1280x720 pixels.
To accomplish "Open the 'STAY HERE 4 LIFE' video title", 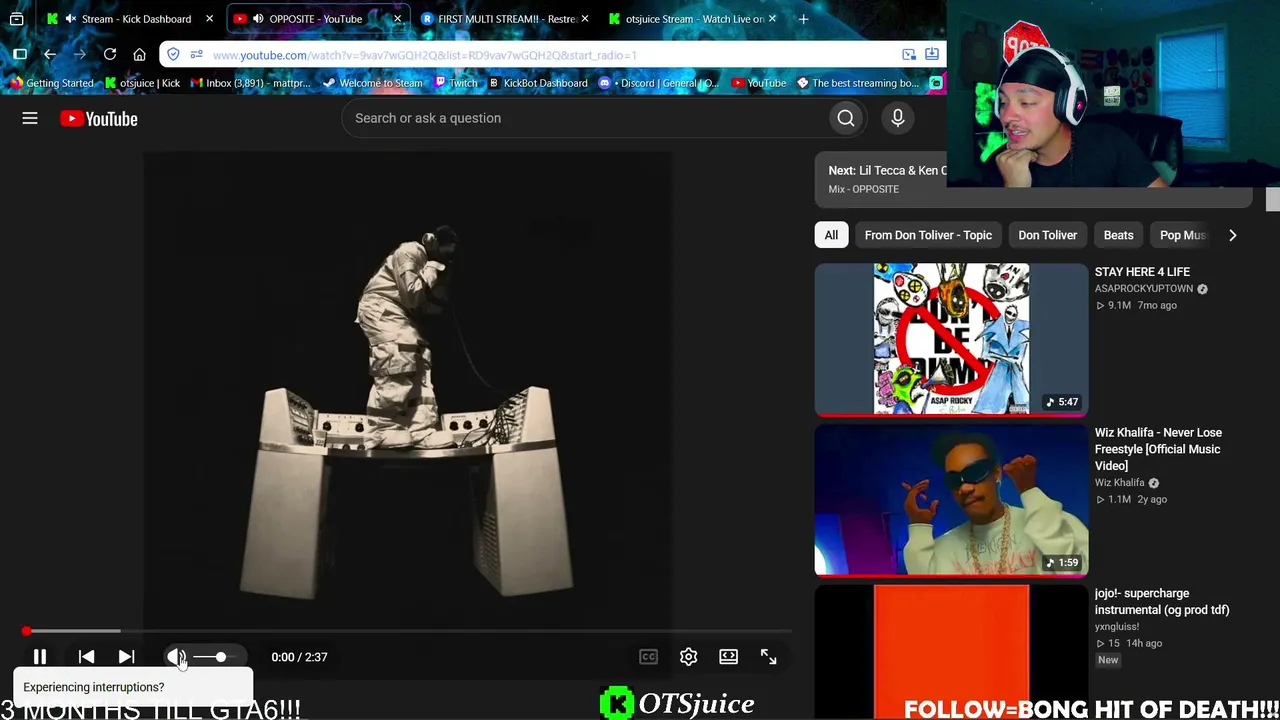I will point(1142,272).
